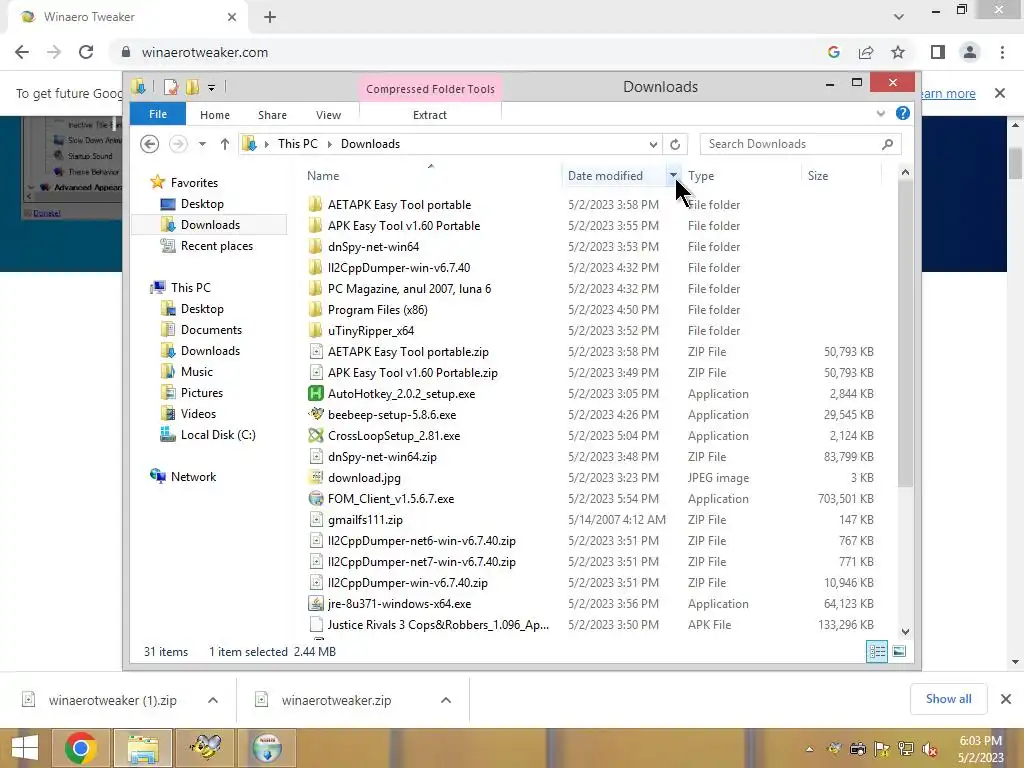Screen dimensions: 1024x768
Task: Click the Properties quick access toolbar icon
Action: 171,87
